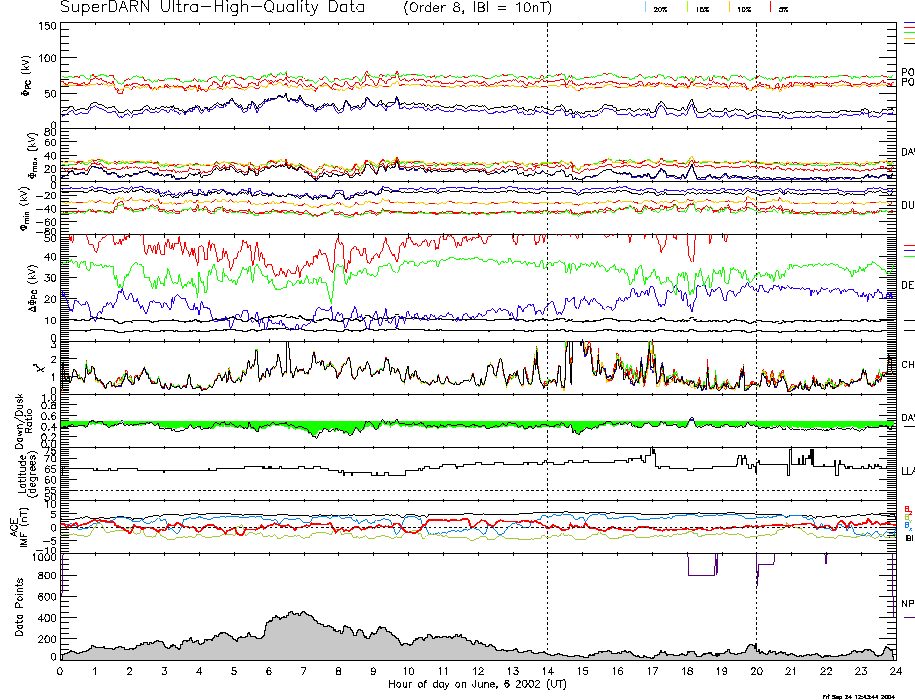Click the hour 24 tick label on x-axis
The image size is (915, 700).
(895, 672)
